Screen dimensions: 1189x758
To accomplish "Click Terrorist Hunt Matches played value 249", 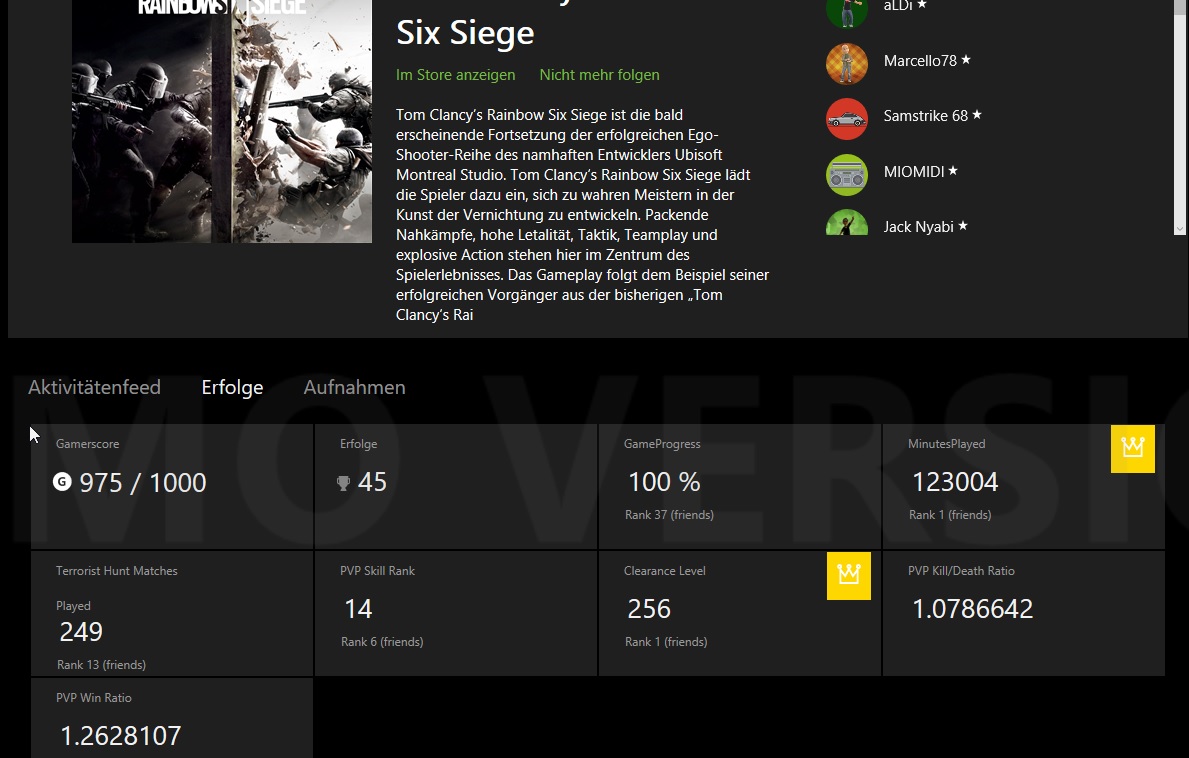I will tap(81, 632).
